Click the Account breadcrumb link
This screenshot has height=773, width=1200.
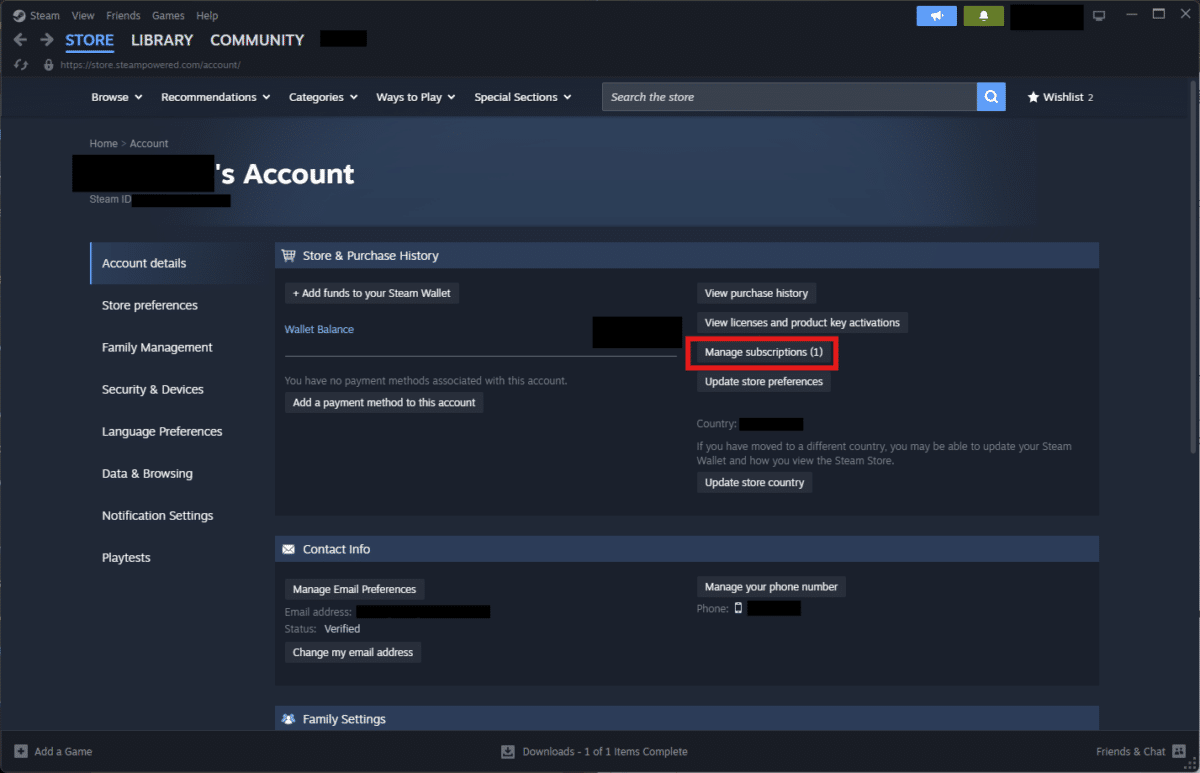coord(149,144)
